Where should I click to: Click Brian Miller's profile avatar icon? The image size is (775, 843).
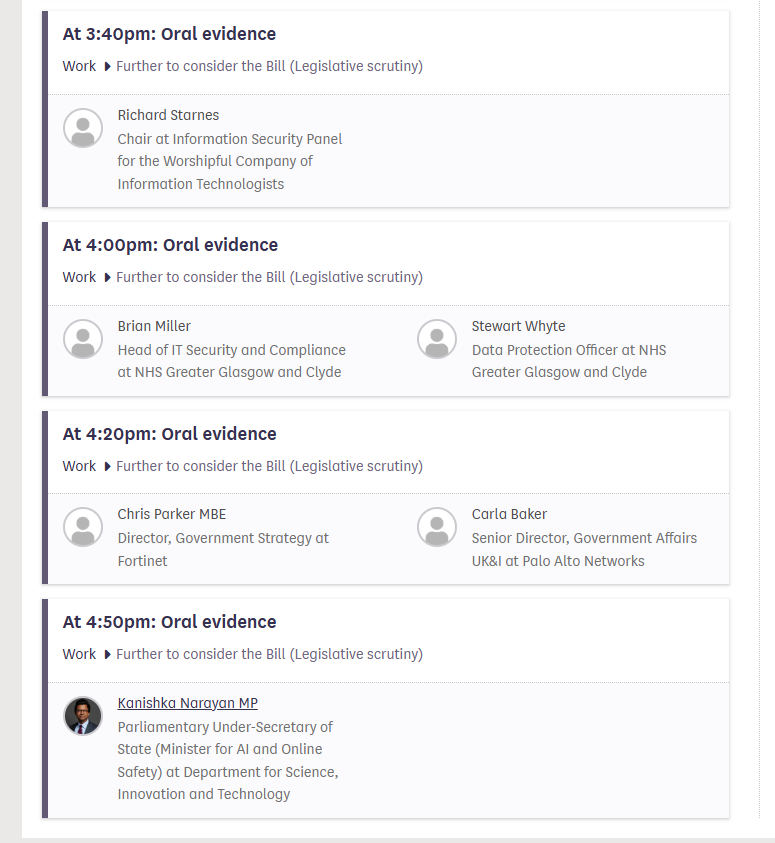click(x=83, y=339)
